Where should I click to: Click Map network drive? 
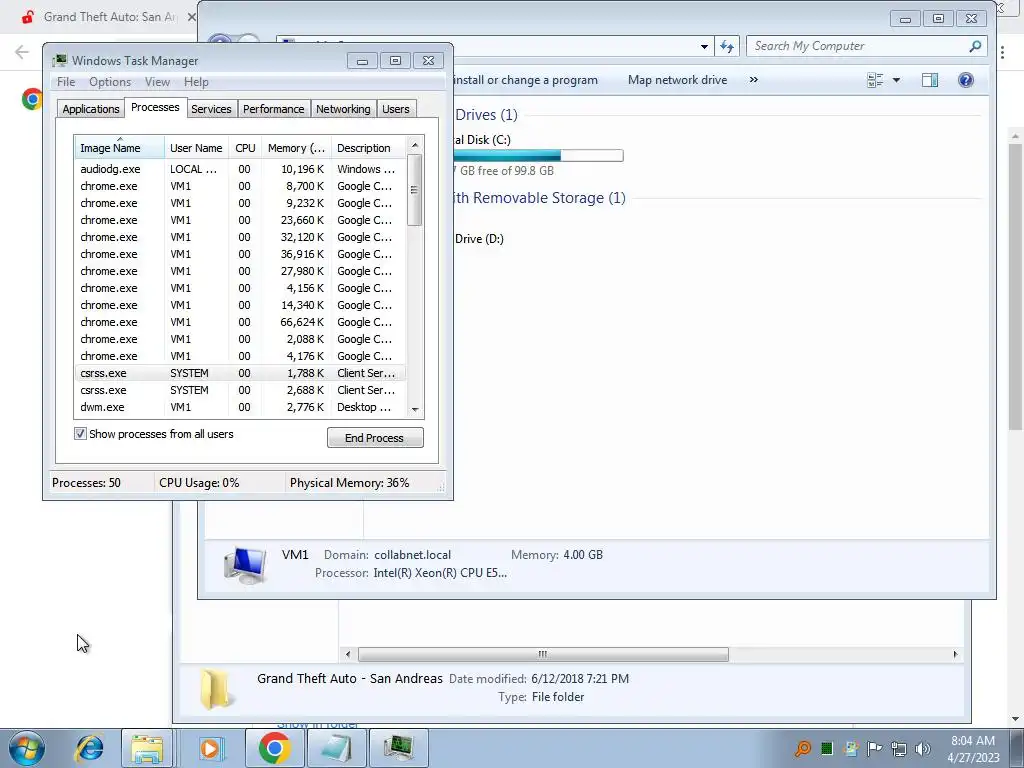[x=677, y=80]
